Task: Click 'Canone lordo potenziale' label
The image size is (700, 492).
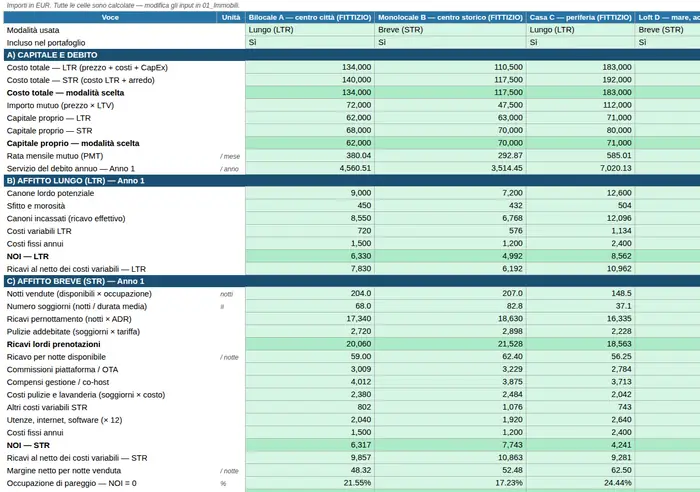Action: (x=50, y=193)
